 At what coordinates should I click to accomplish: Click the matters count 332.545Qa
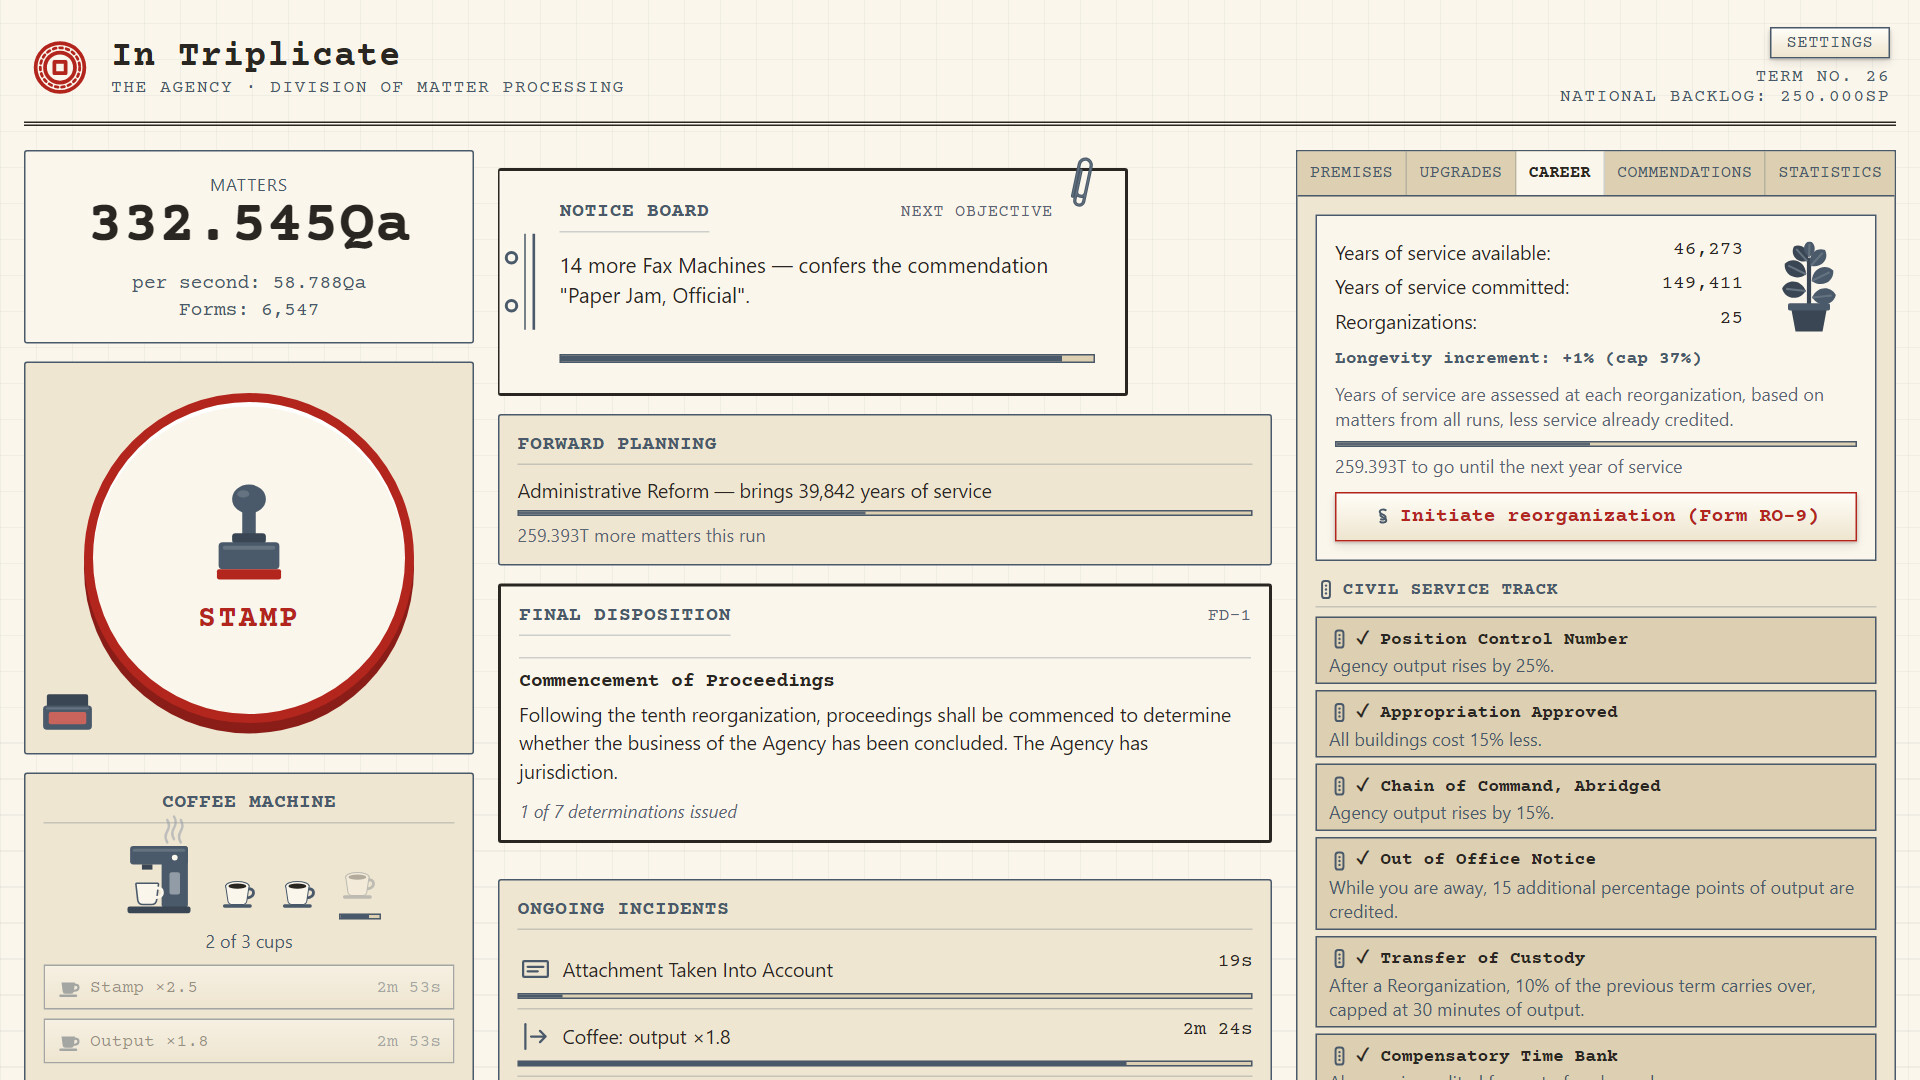click(x=250, y=223)
